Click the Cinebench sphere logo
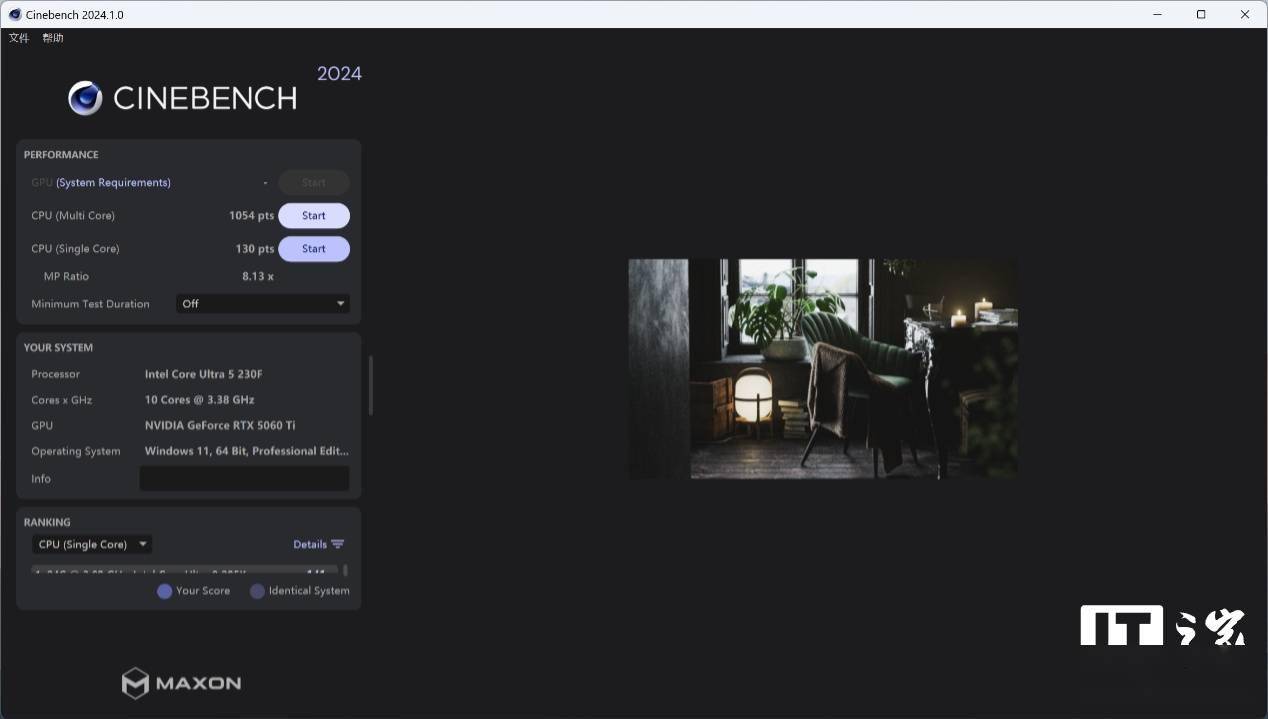 [85, 98]
